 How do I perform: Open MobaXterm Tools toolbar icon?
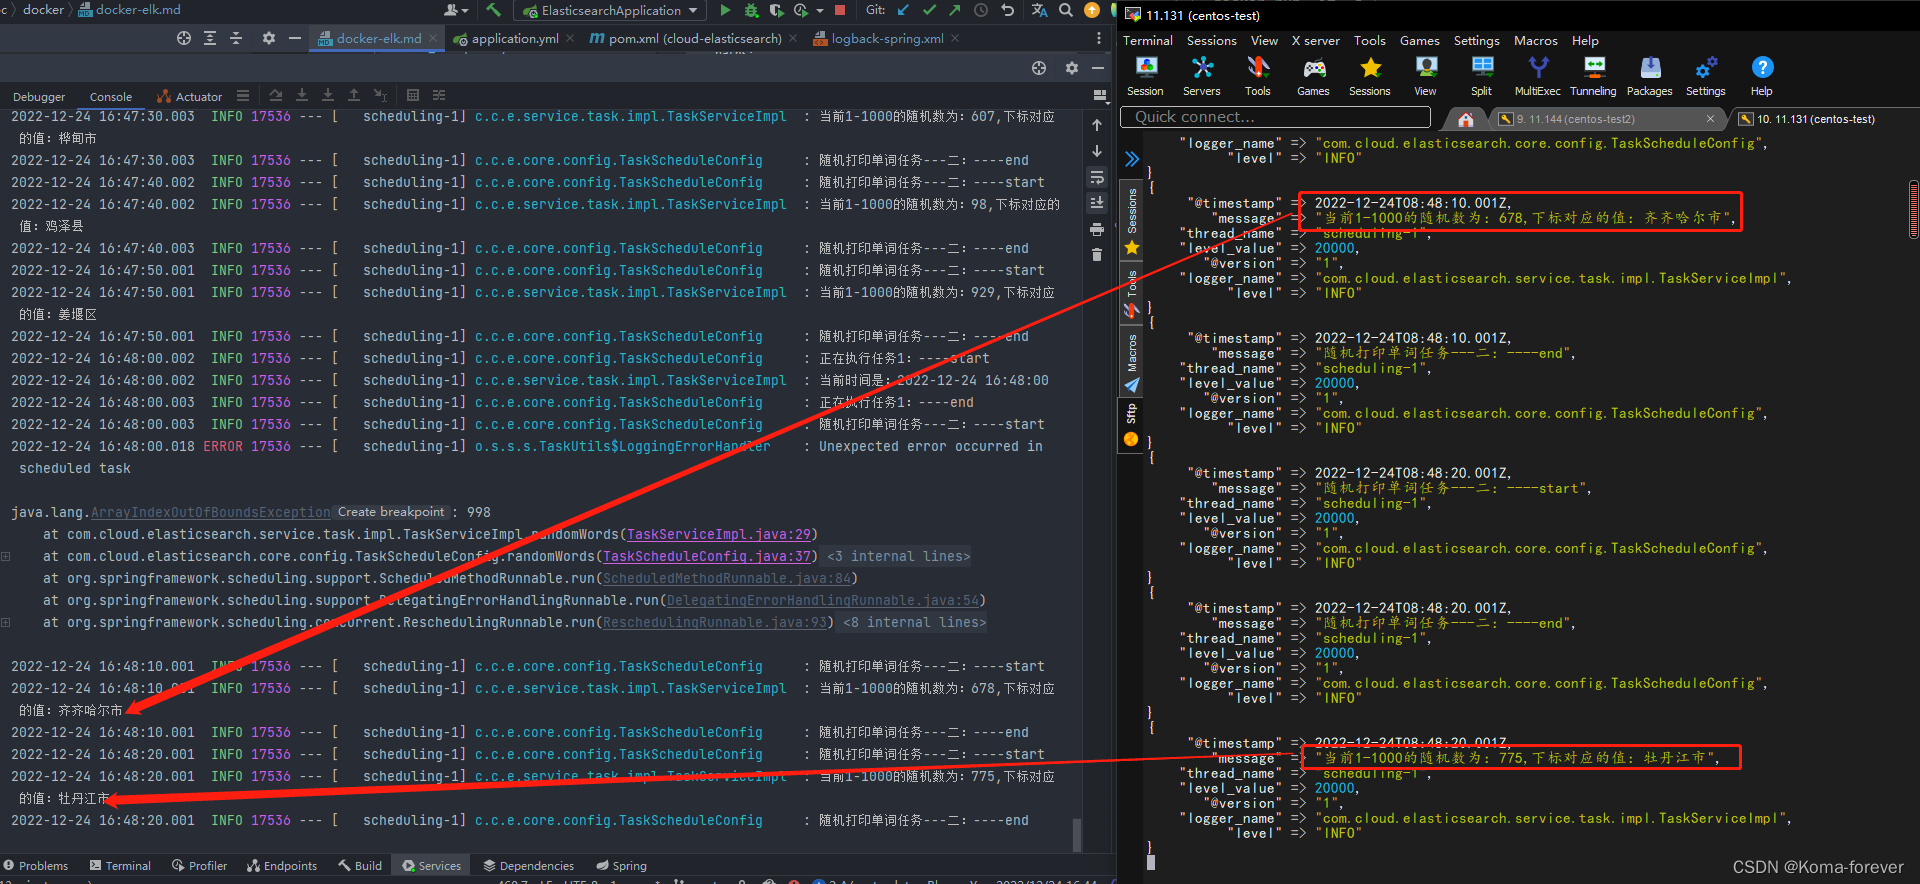pyautogui.click(x=1258, y=76)
